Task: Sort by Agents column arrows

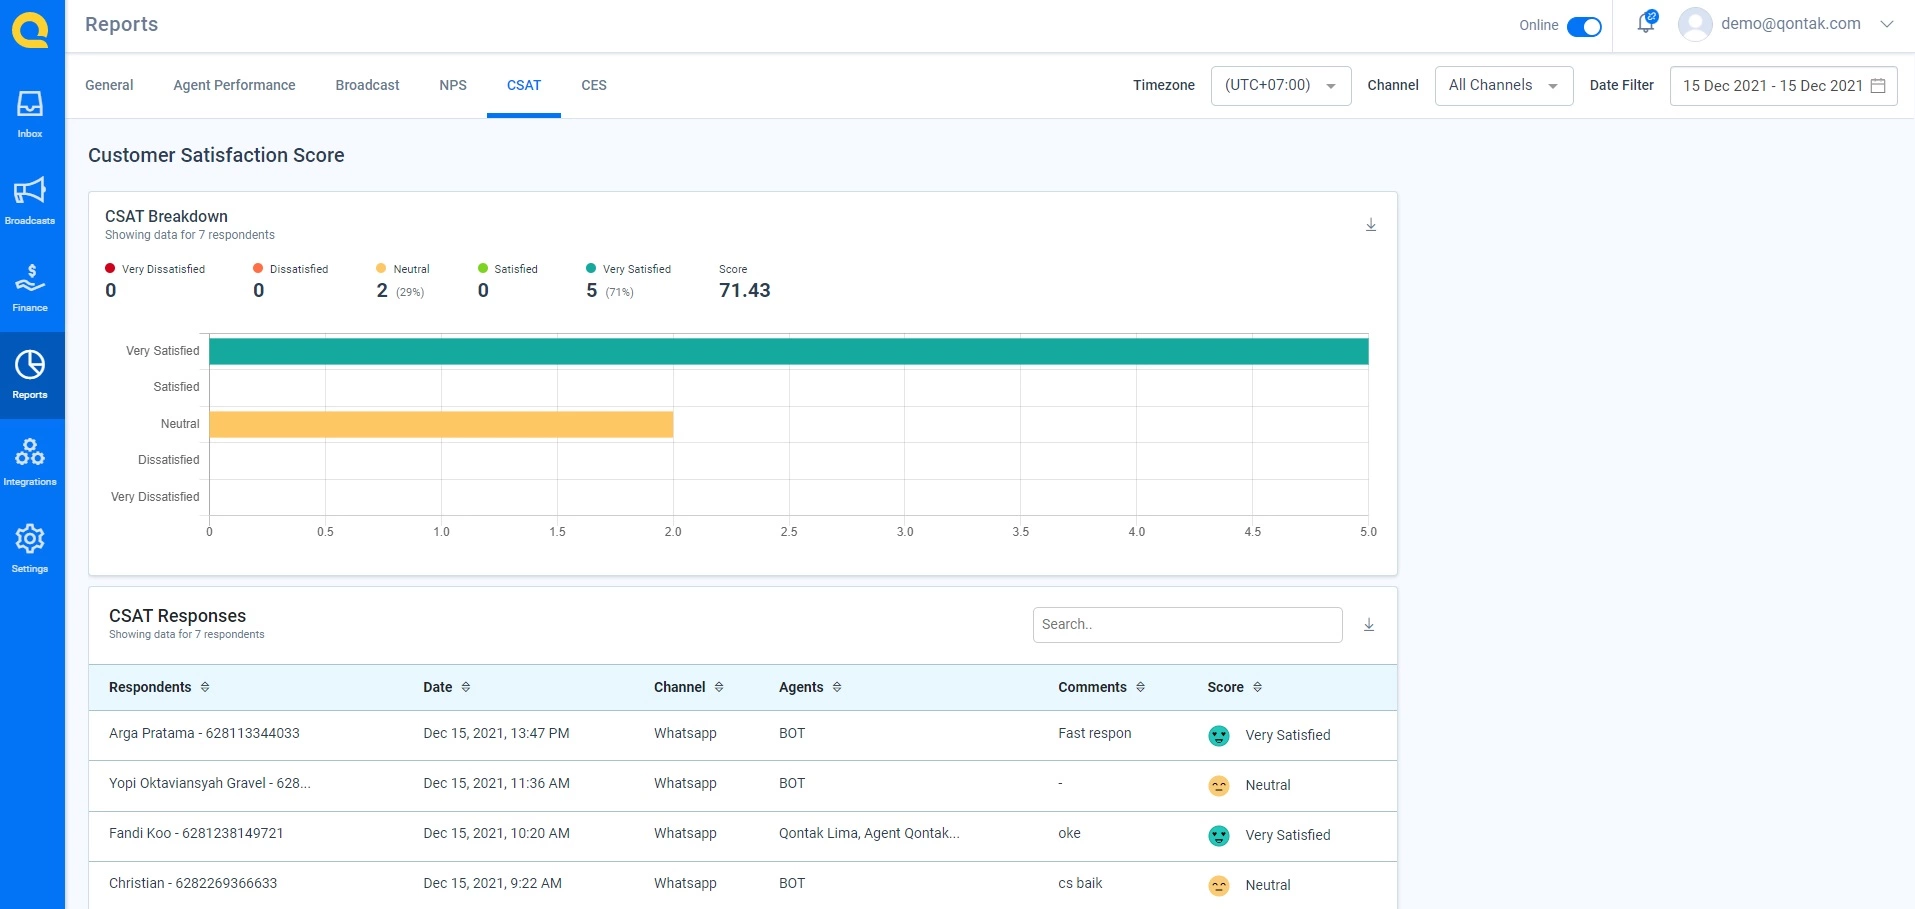Action: 837,687
